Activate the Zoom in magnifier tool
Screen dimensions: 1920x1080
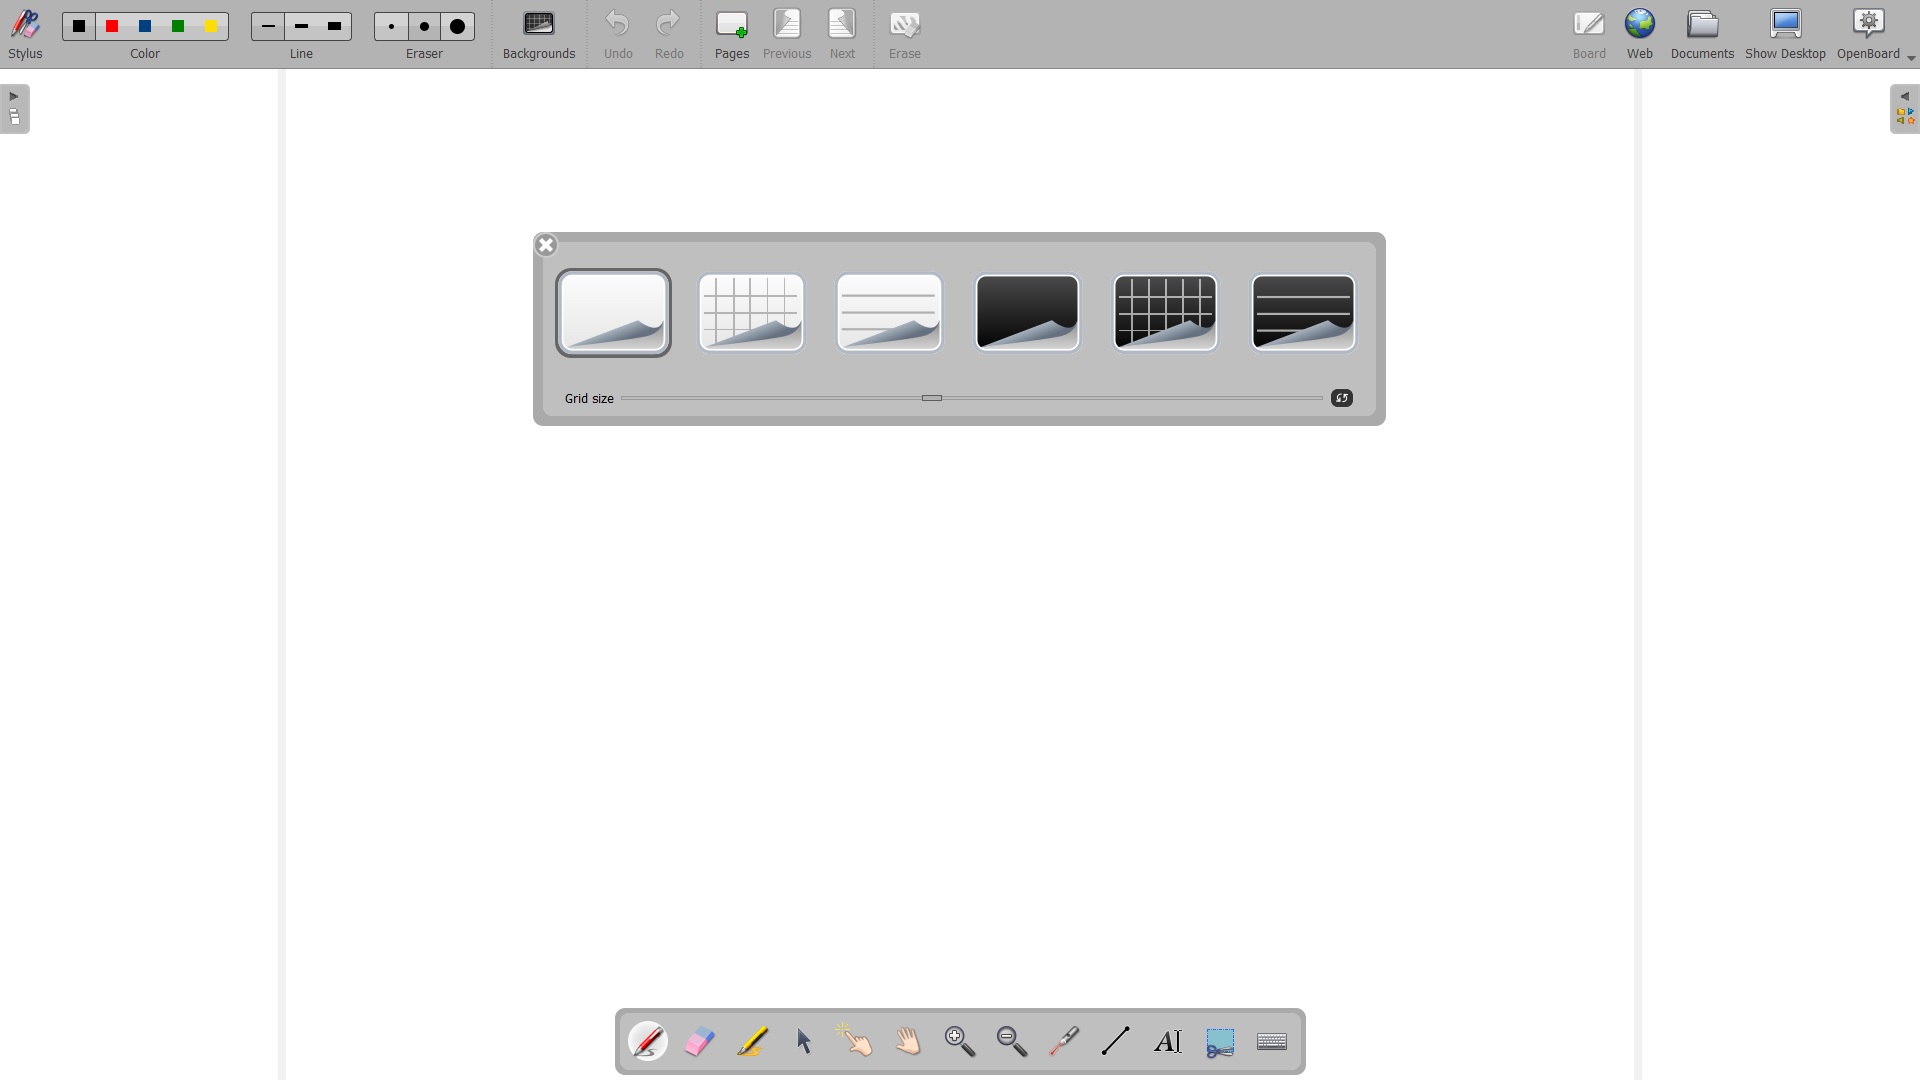point(959,1041)
